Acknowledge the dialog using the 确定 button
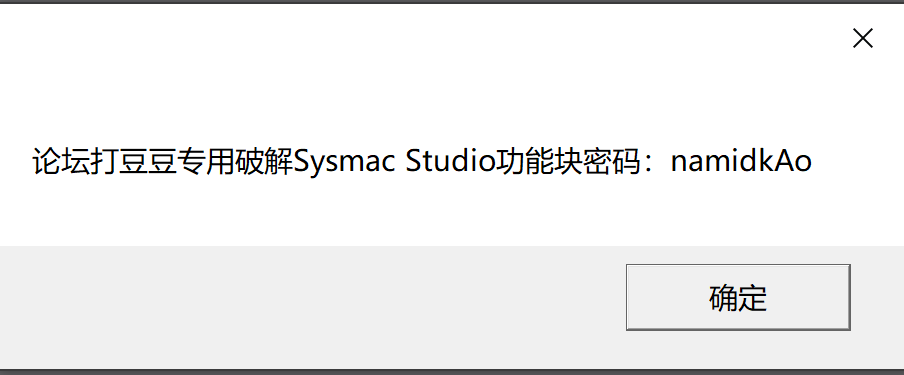The image size is (904, 375). 738,297
